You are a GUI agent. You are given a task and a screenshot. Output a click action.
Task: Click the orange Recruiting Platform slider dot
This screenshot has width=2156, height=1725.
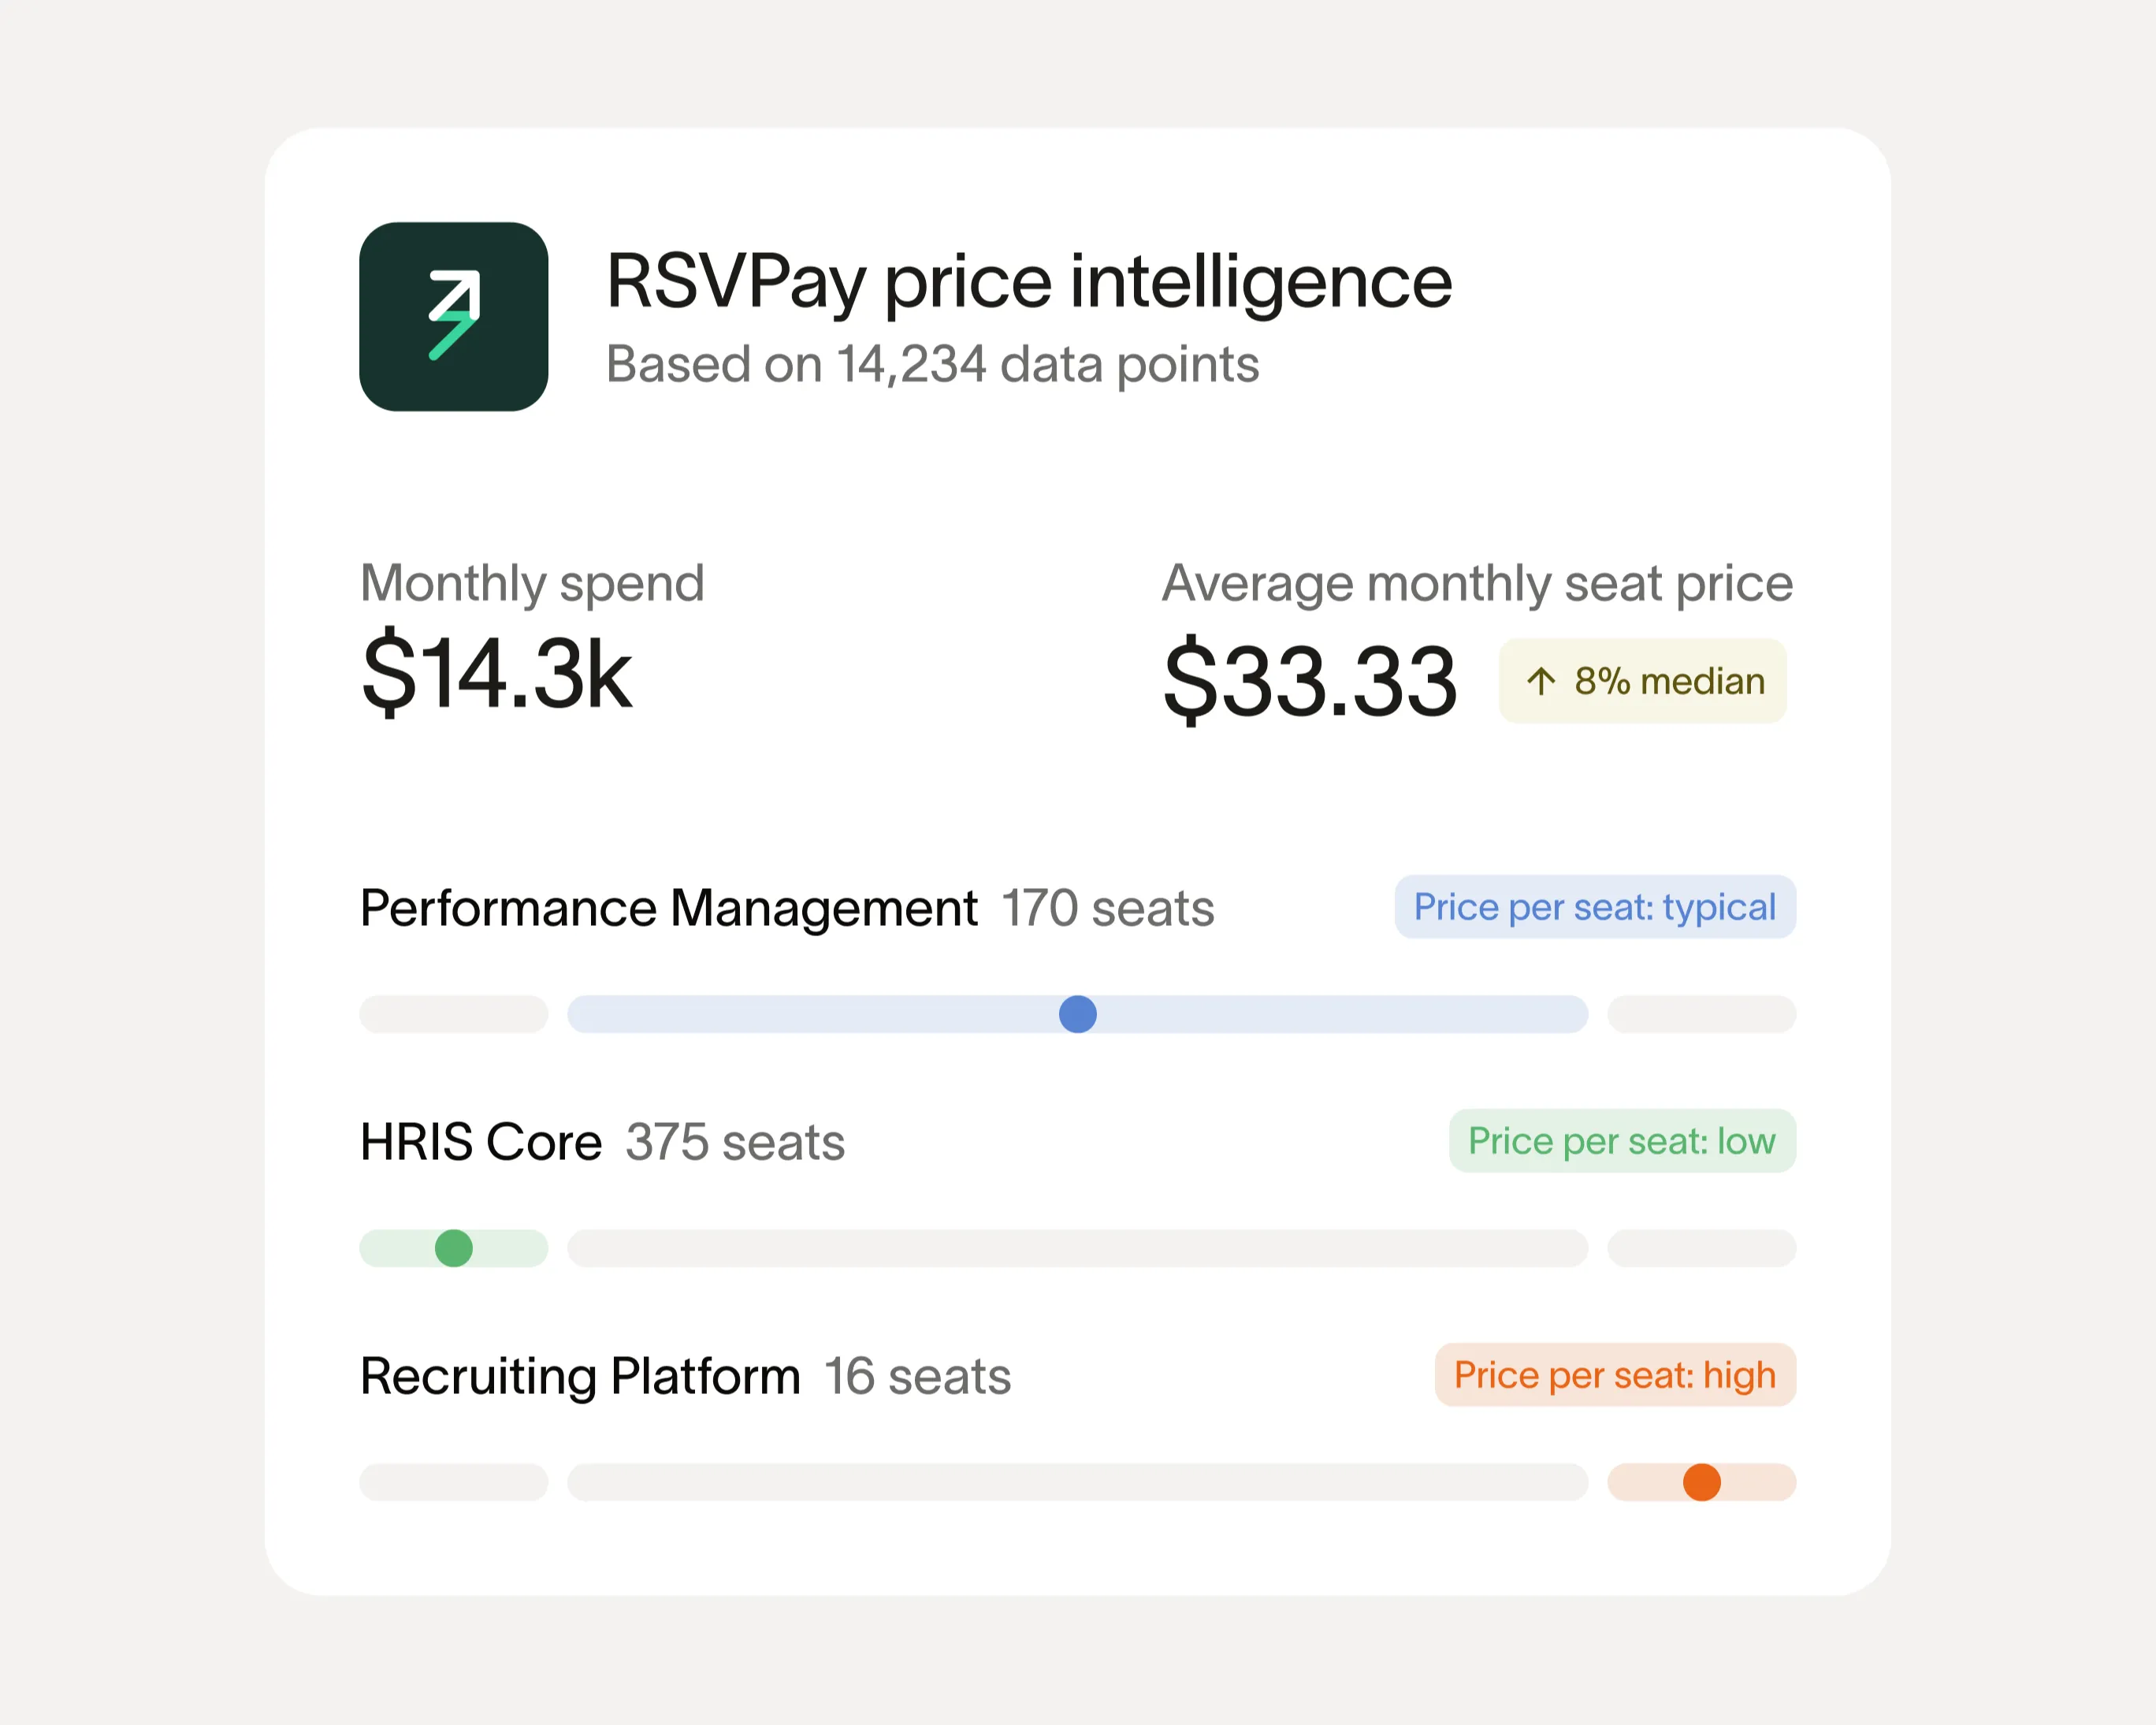(x=1701, y=1482)
